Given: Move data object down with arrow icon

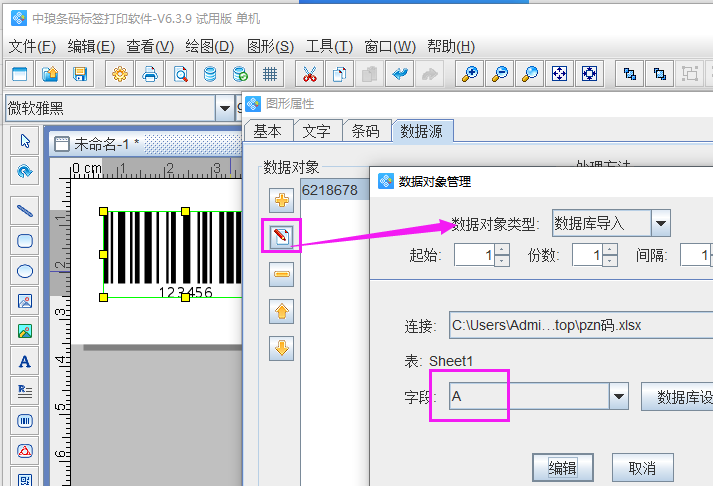Looking at the screenshot, I should (x=282, y=349).
